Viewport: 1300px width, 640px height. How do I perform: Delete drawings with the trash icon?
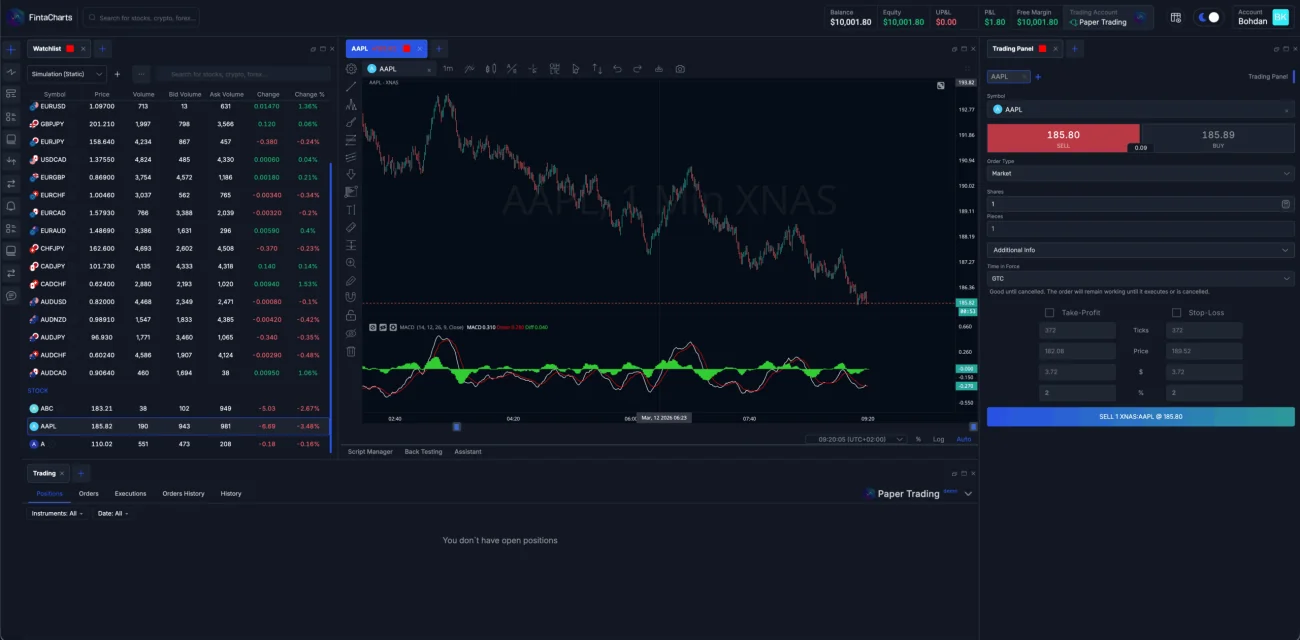click(x=351, y=351)
